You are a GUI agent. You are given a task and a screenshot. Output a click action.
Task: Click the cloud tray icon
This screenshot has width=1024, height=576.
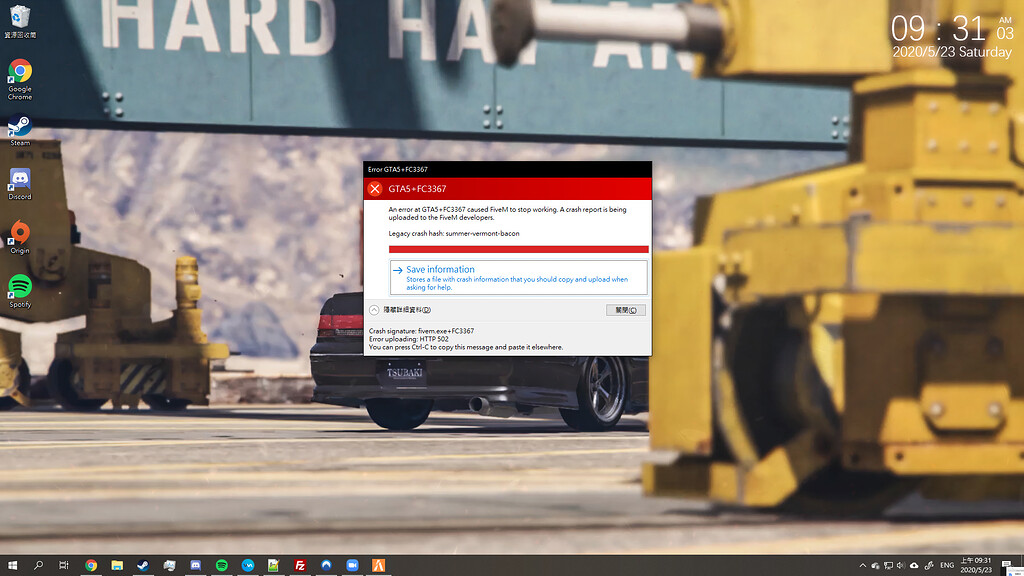914,566
